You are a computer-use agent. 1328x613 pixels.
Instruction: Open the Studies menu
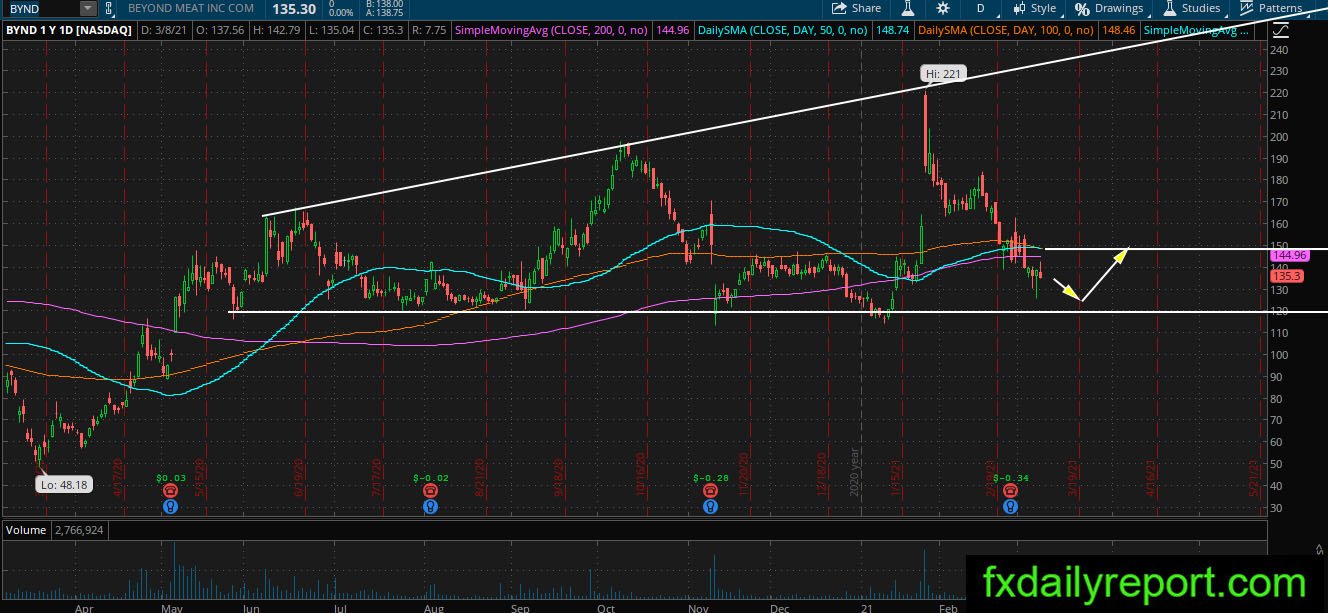pos(1191,8)
